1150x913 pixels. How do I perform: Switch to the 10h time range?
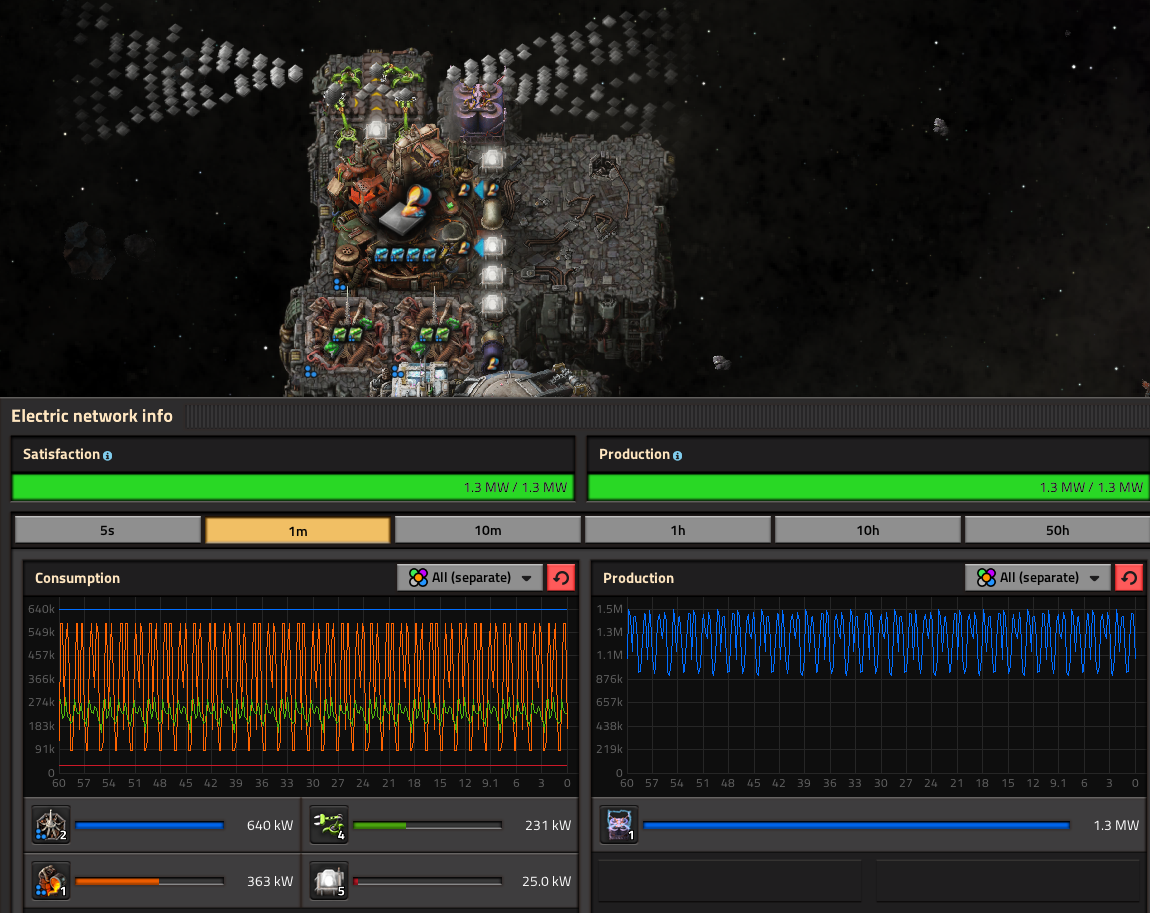[x=868, y=530]
